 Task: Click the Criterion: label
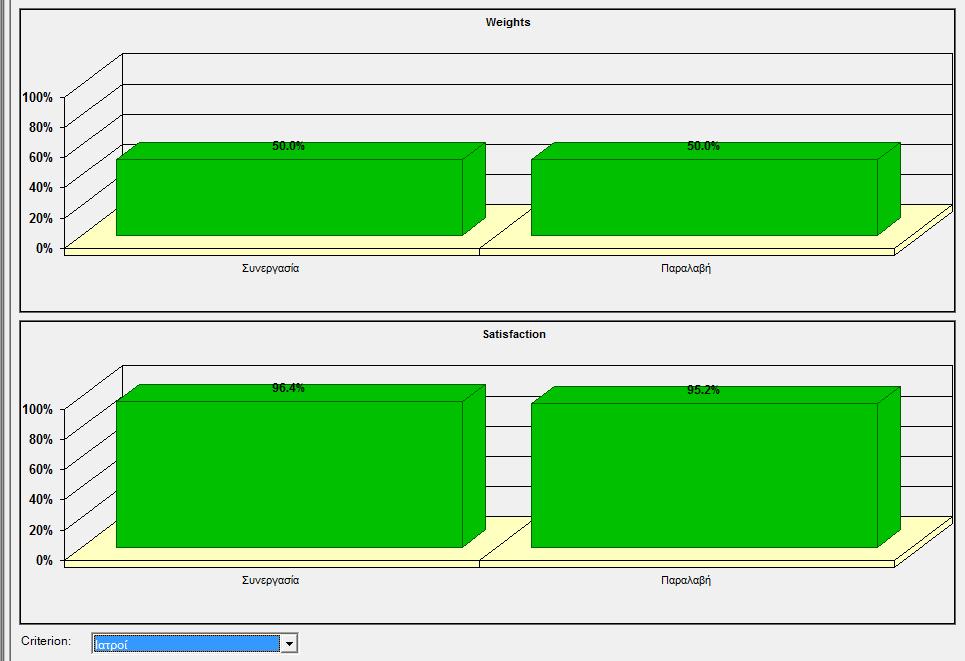pyautogui.click(x=46, y=641)
